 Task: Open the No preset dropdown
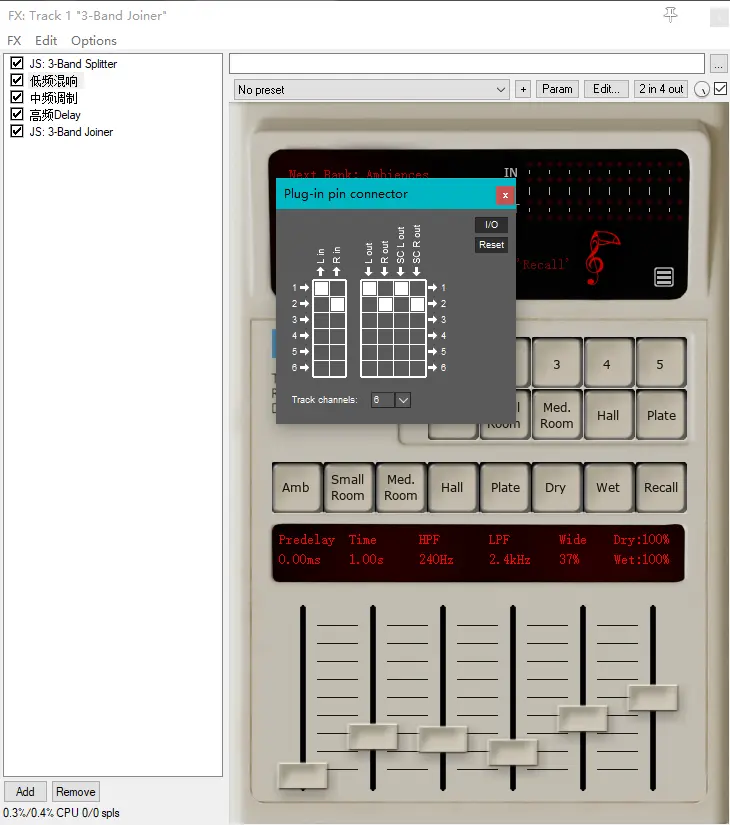pos(372,89)
